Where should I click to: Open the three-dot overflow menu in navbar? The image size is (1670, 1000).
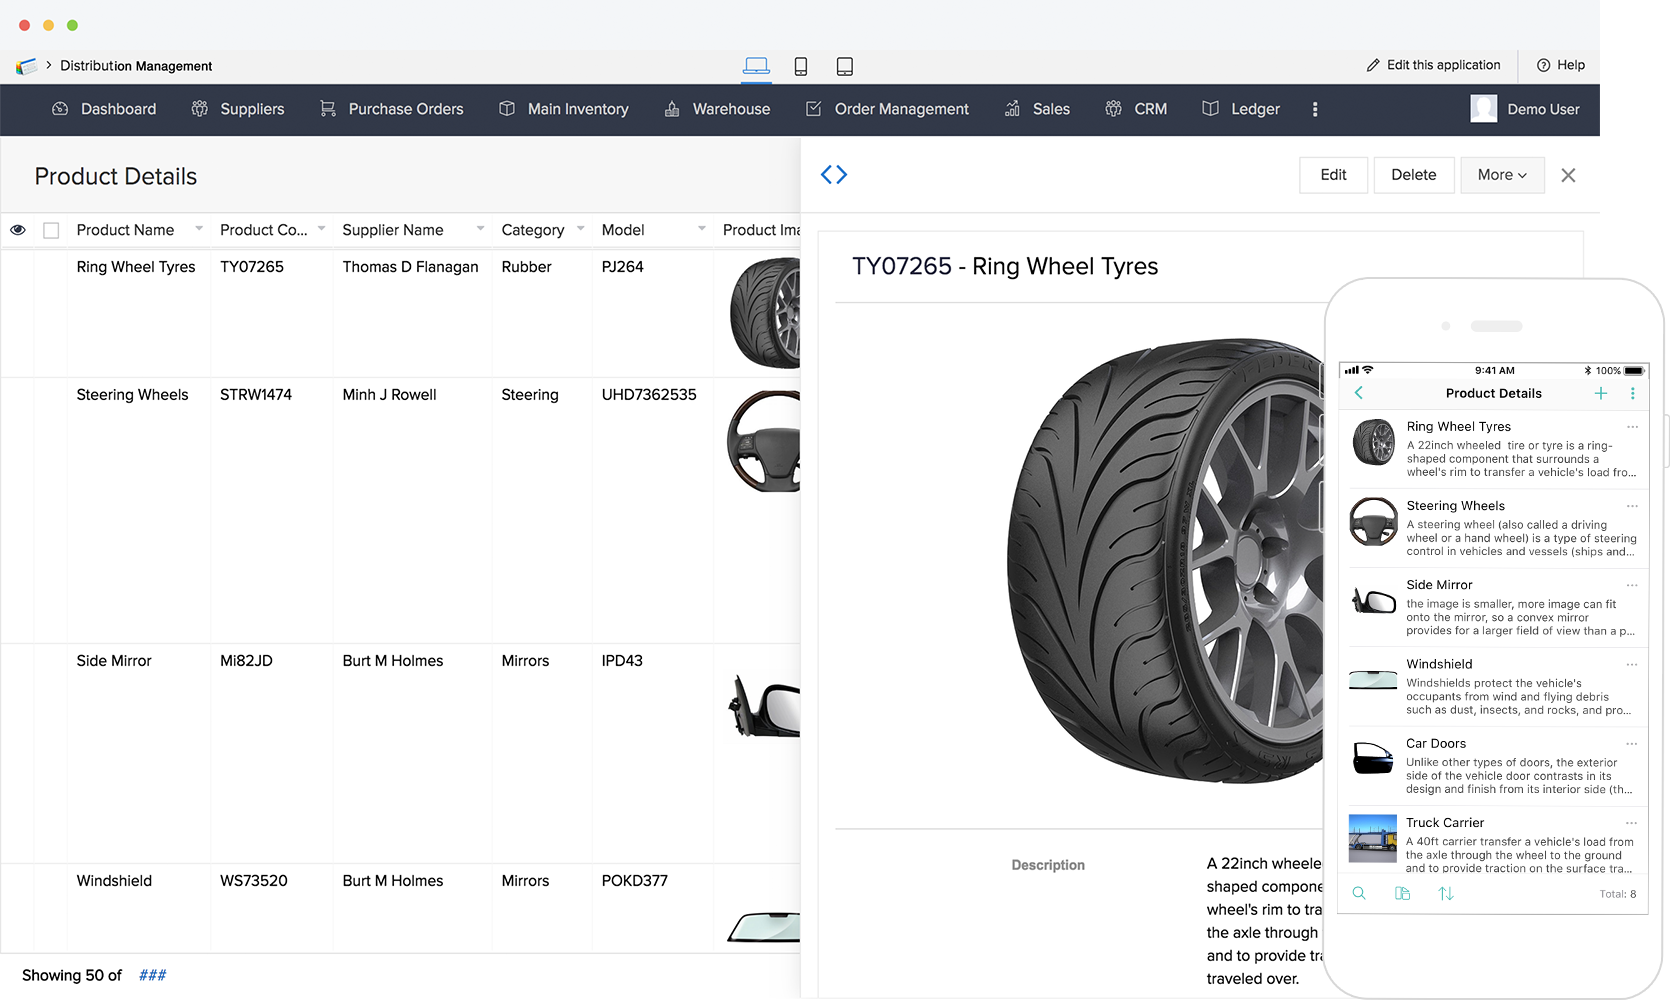(x=1315, y=109)
